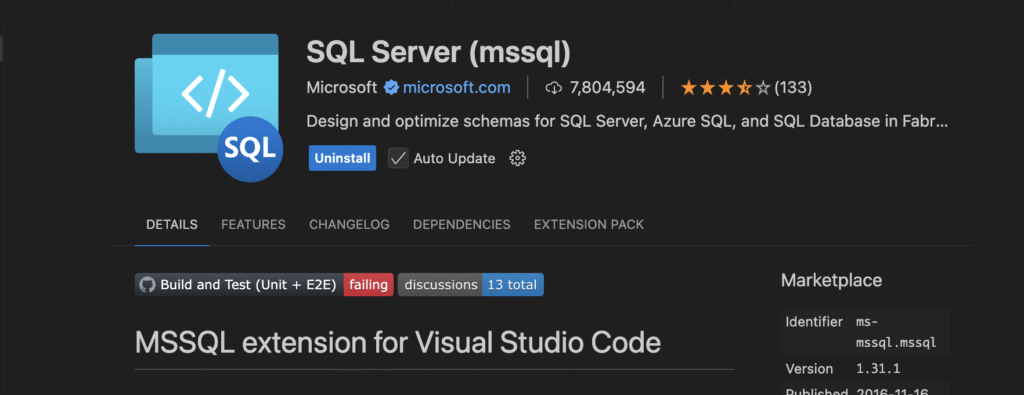Open the manage gear icon beside Auto Update
1024x395 pixels.
click(x=517, y=158)
